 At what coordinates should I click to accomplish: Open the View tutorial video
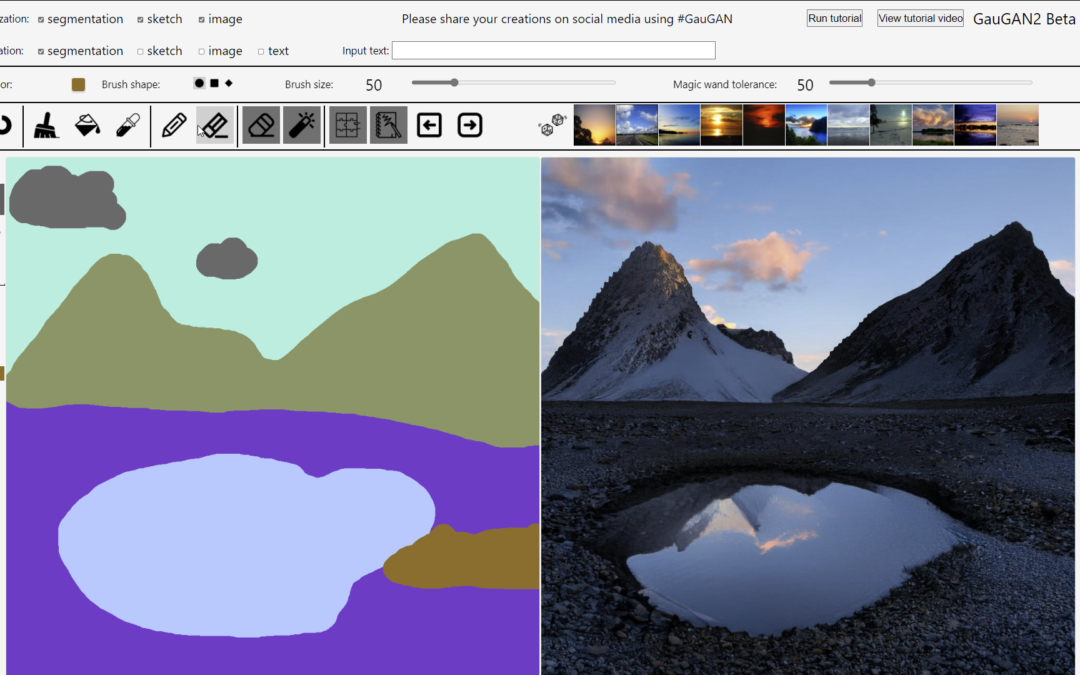pos(919,17)
